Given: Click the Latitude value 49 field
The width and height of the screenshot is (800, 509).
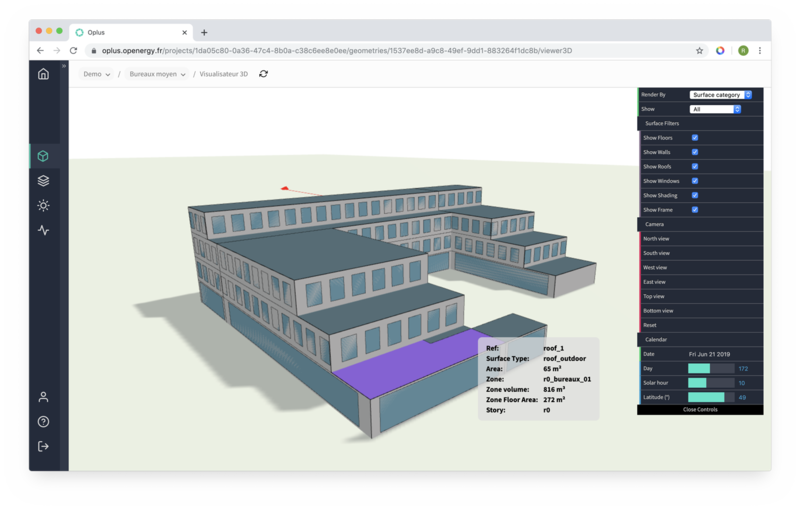Looking at the screenshot, I should [742, 397].
